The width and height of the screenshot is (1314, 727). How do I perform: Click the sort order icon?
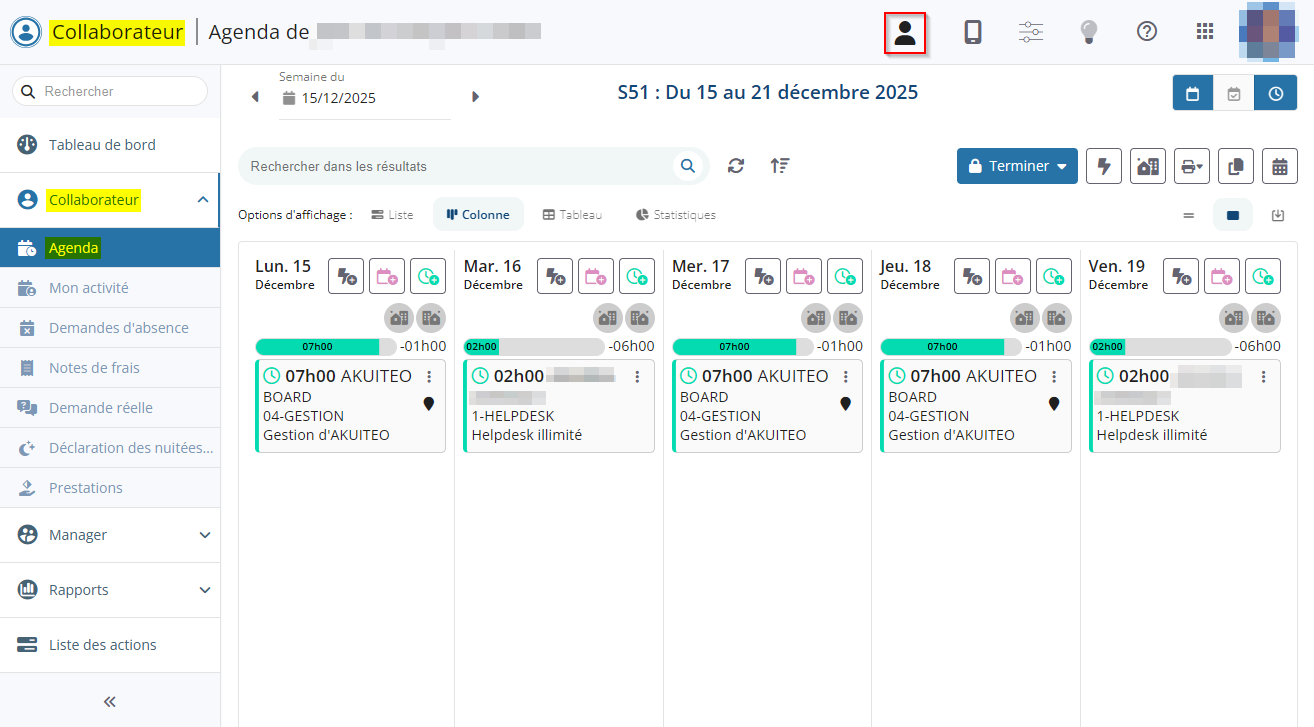tap(780, 166)
